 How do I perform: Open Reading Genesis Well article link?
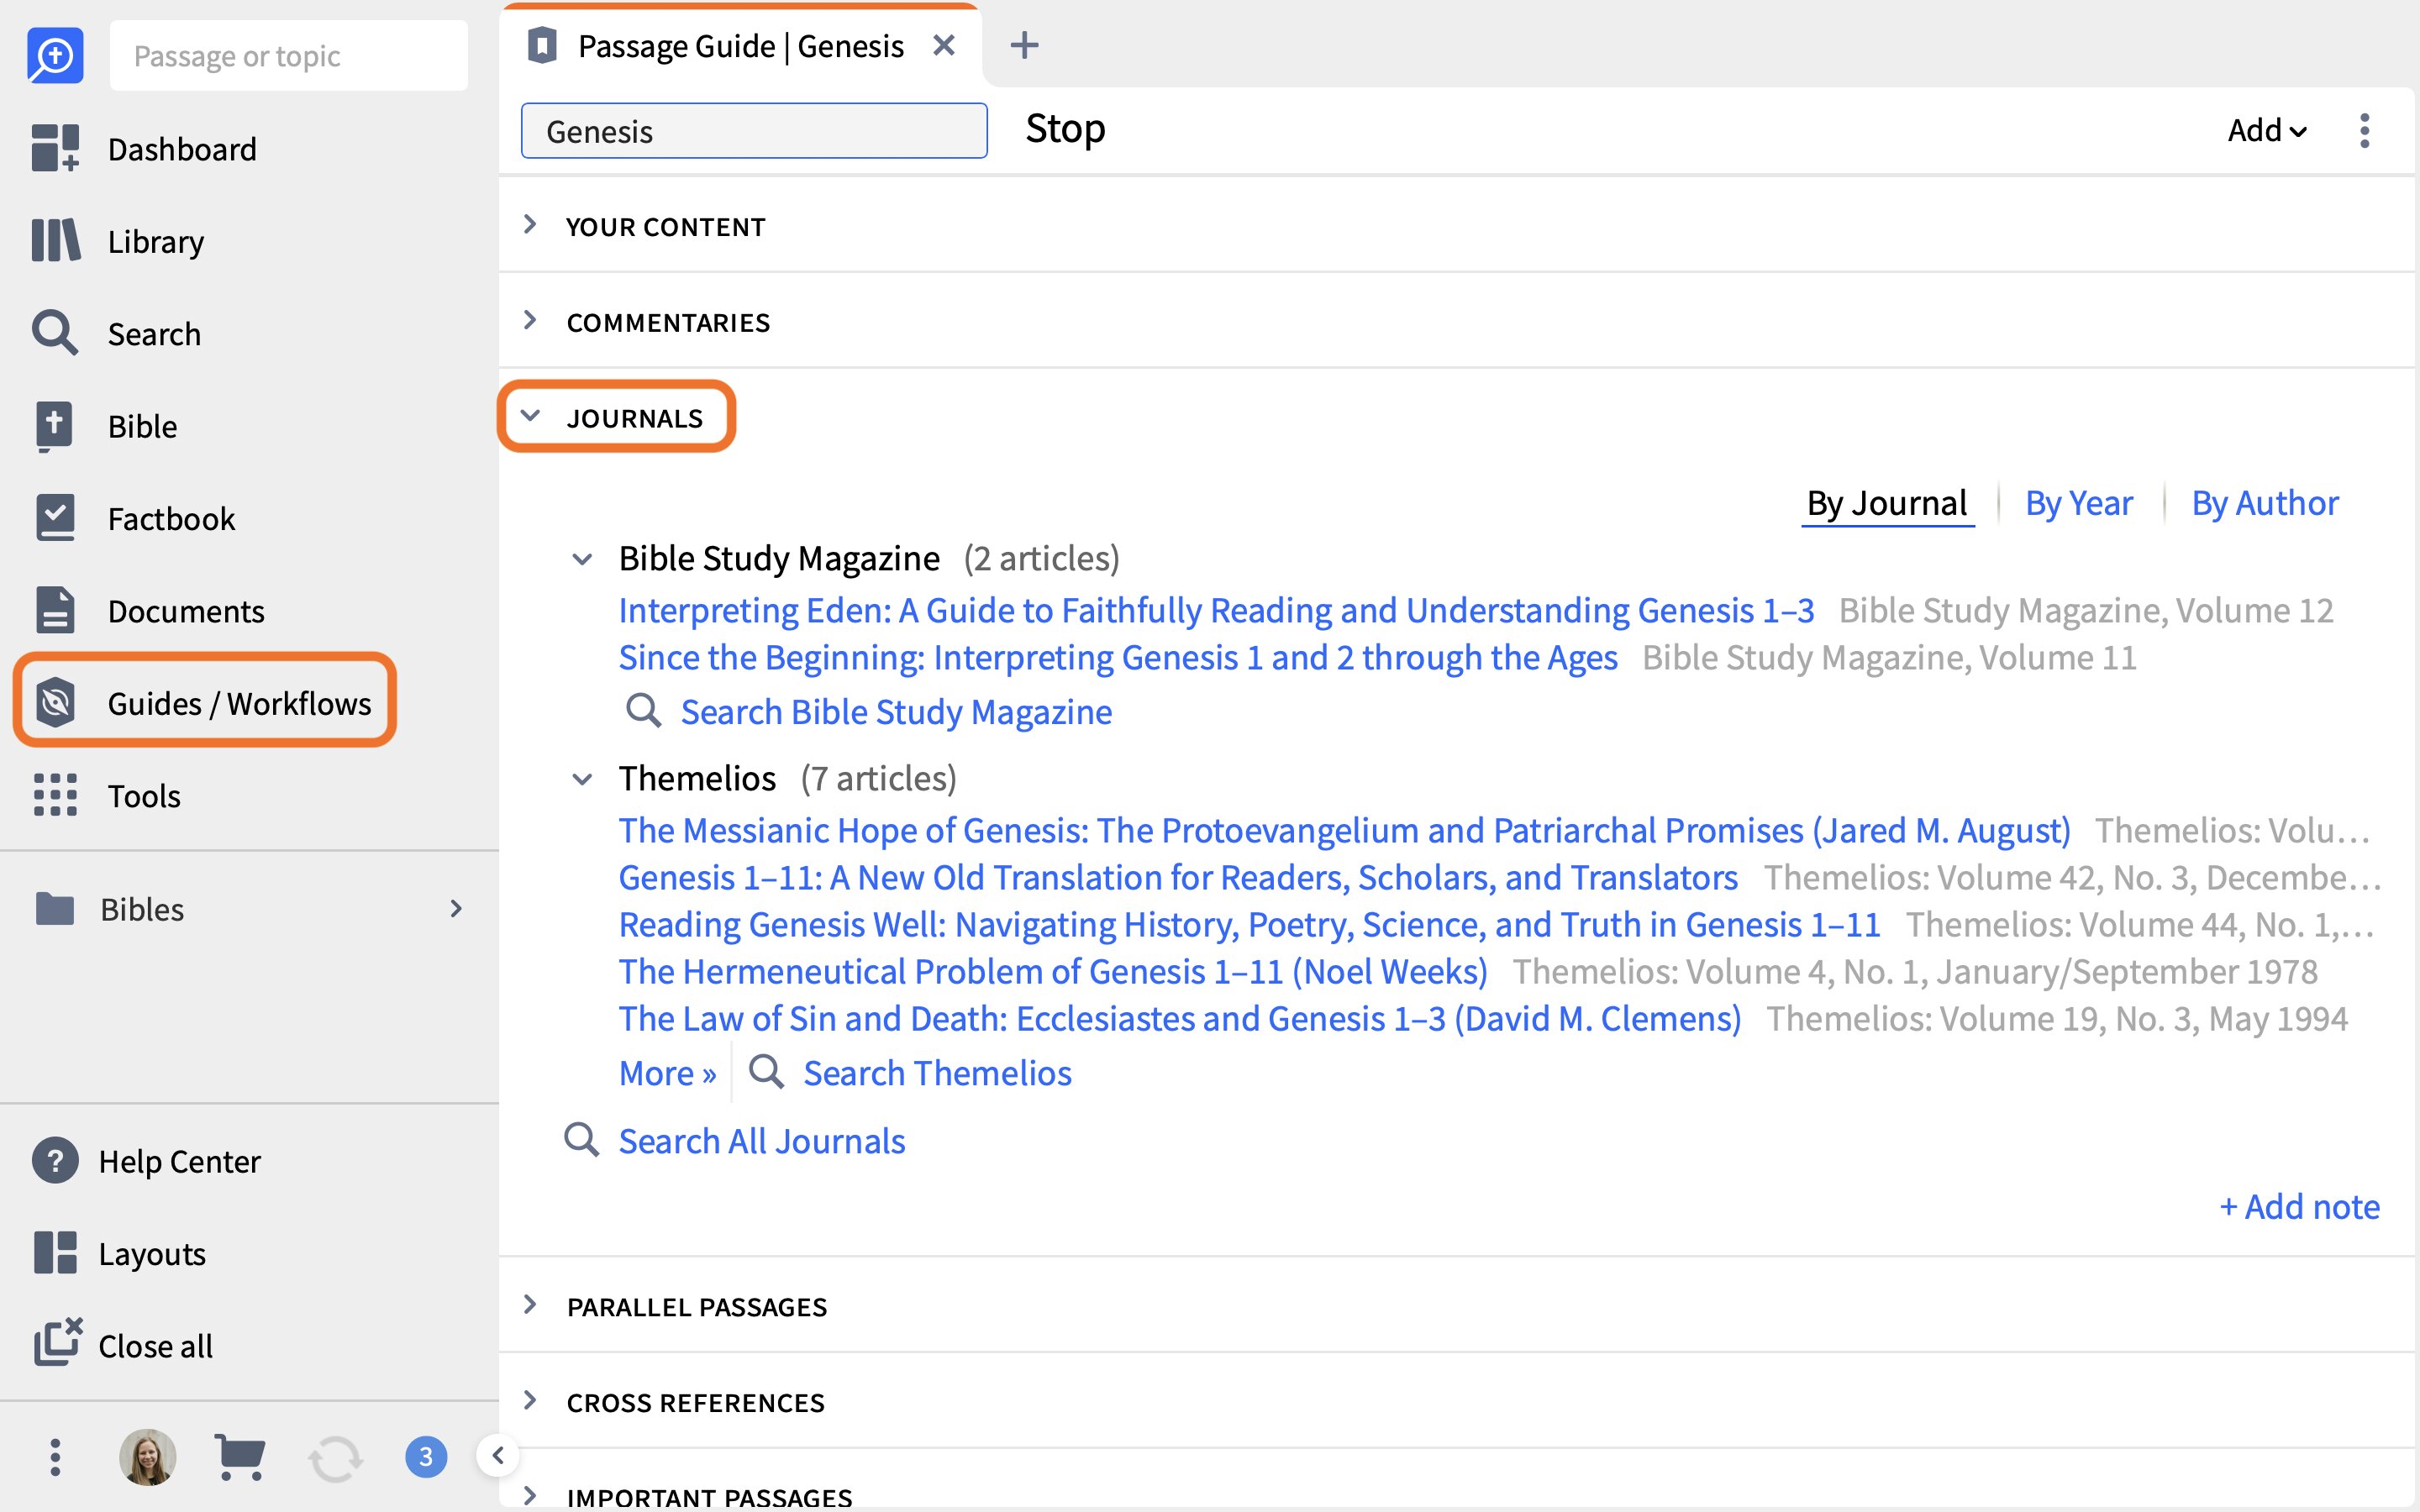(1249, 924)
